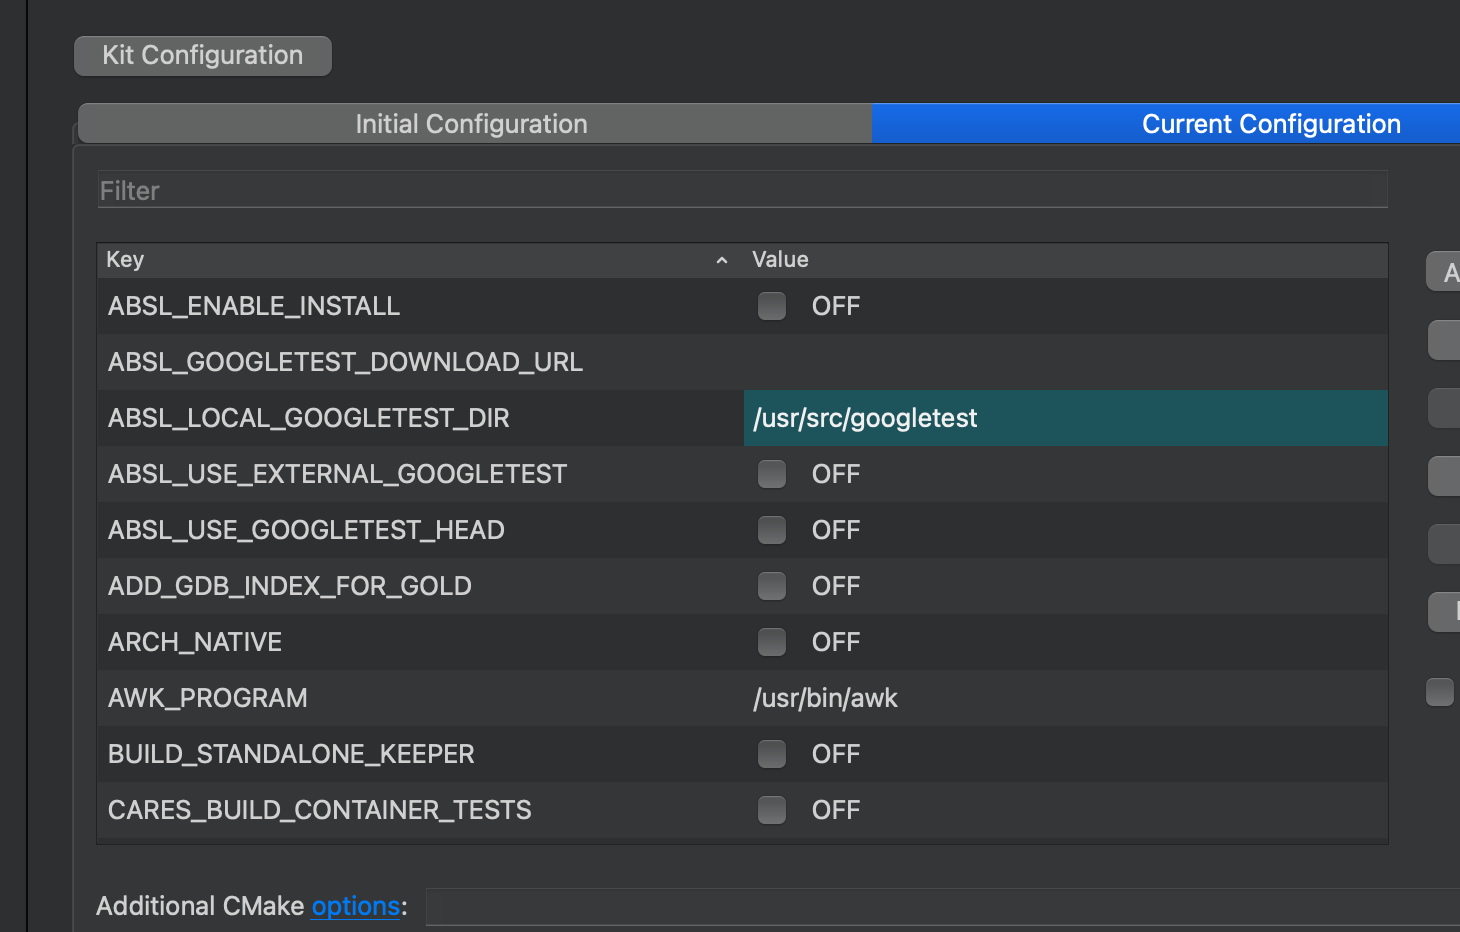
Task: Enable BUILD_STANDALONE_KEEPER
Action: [772, 754]
